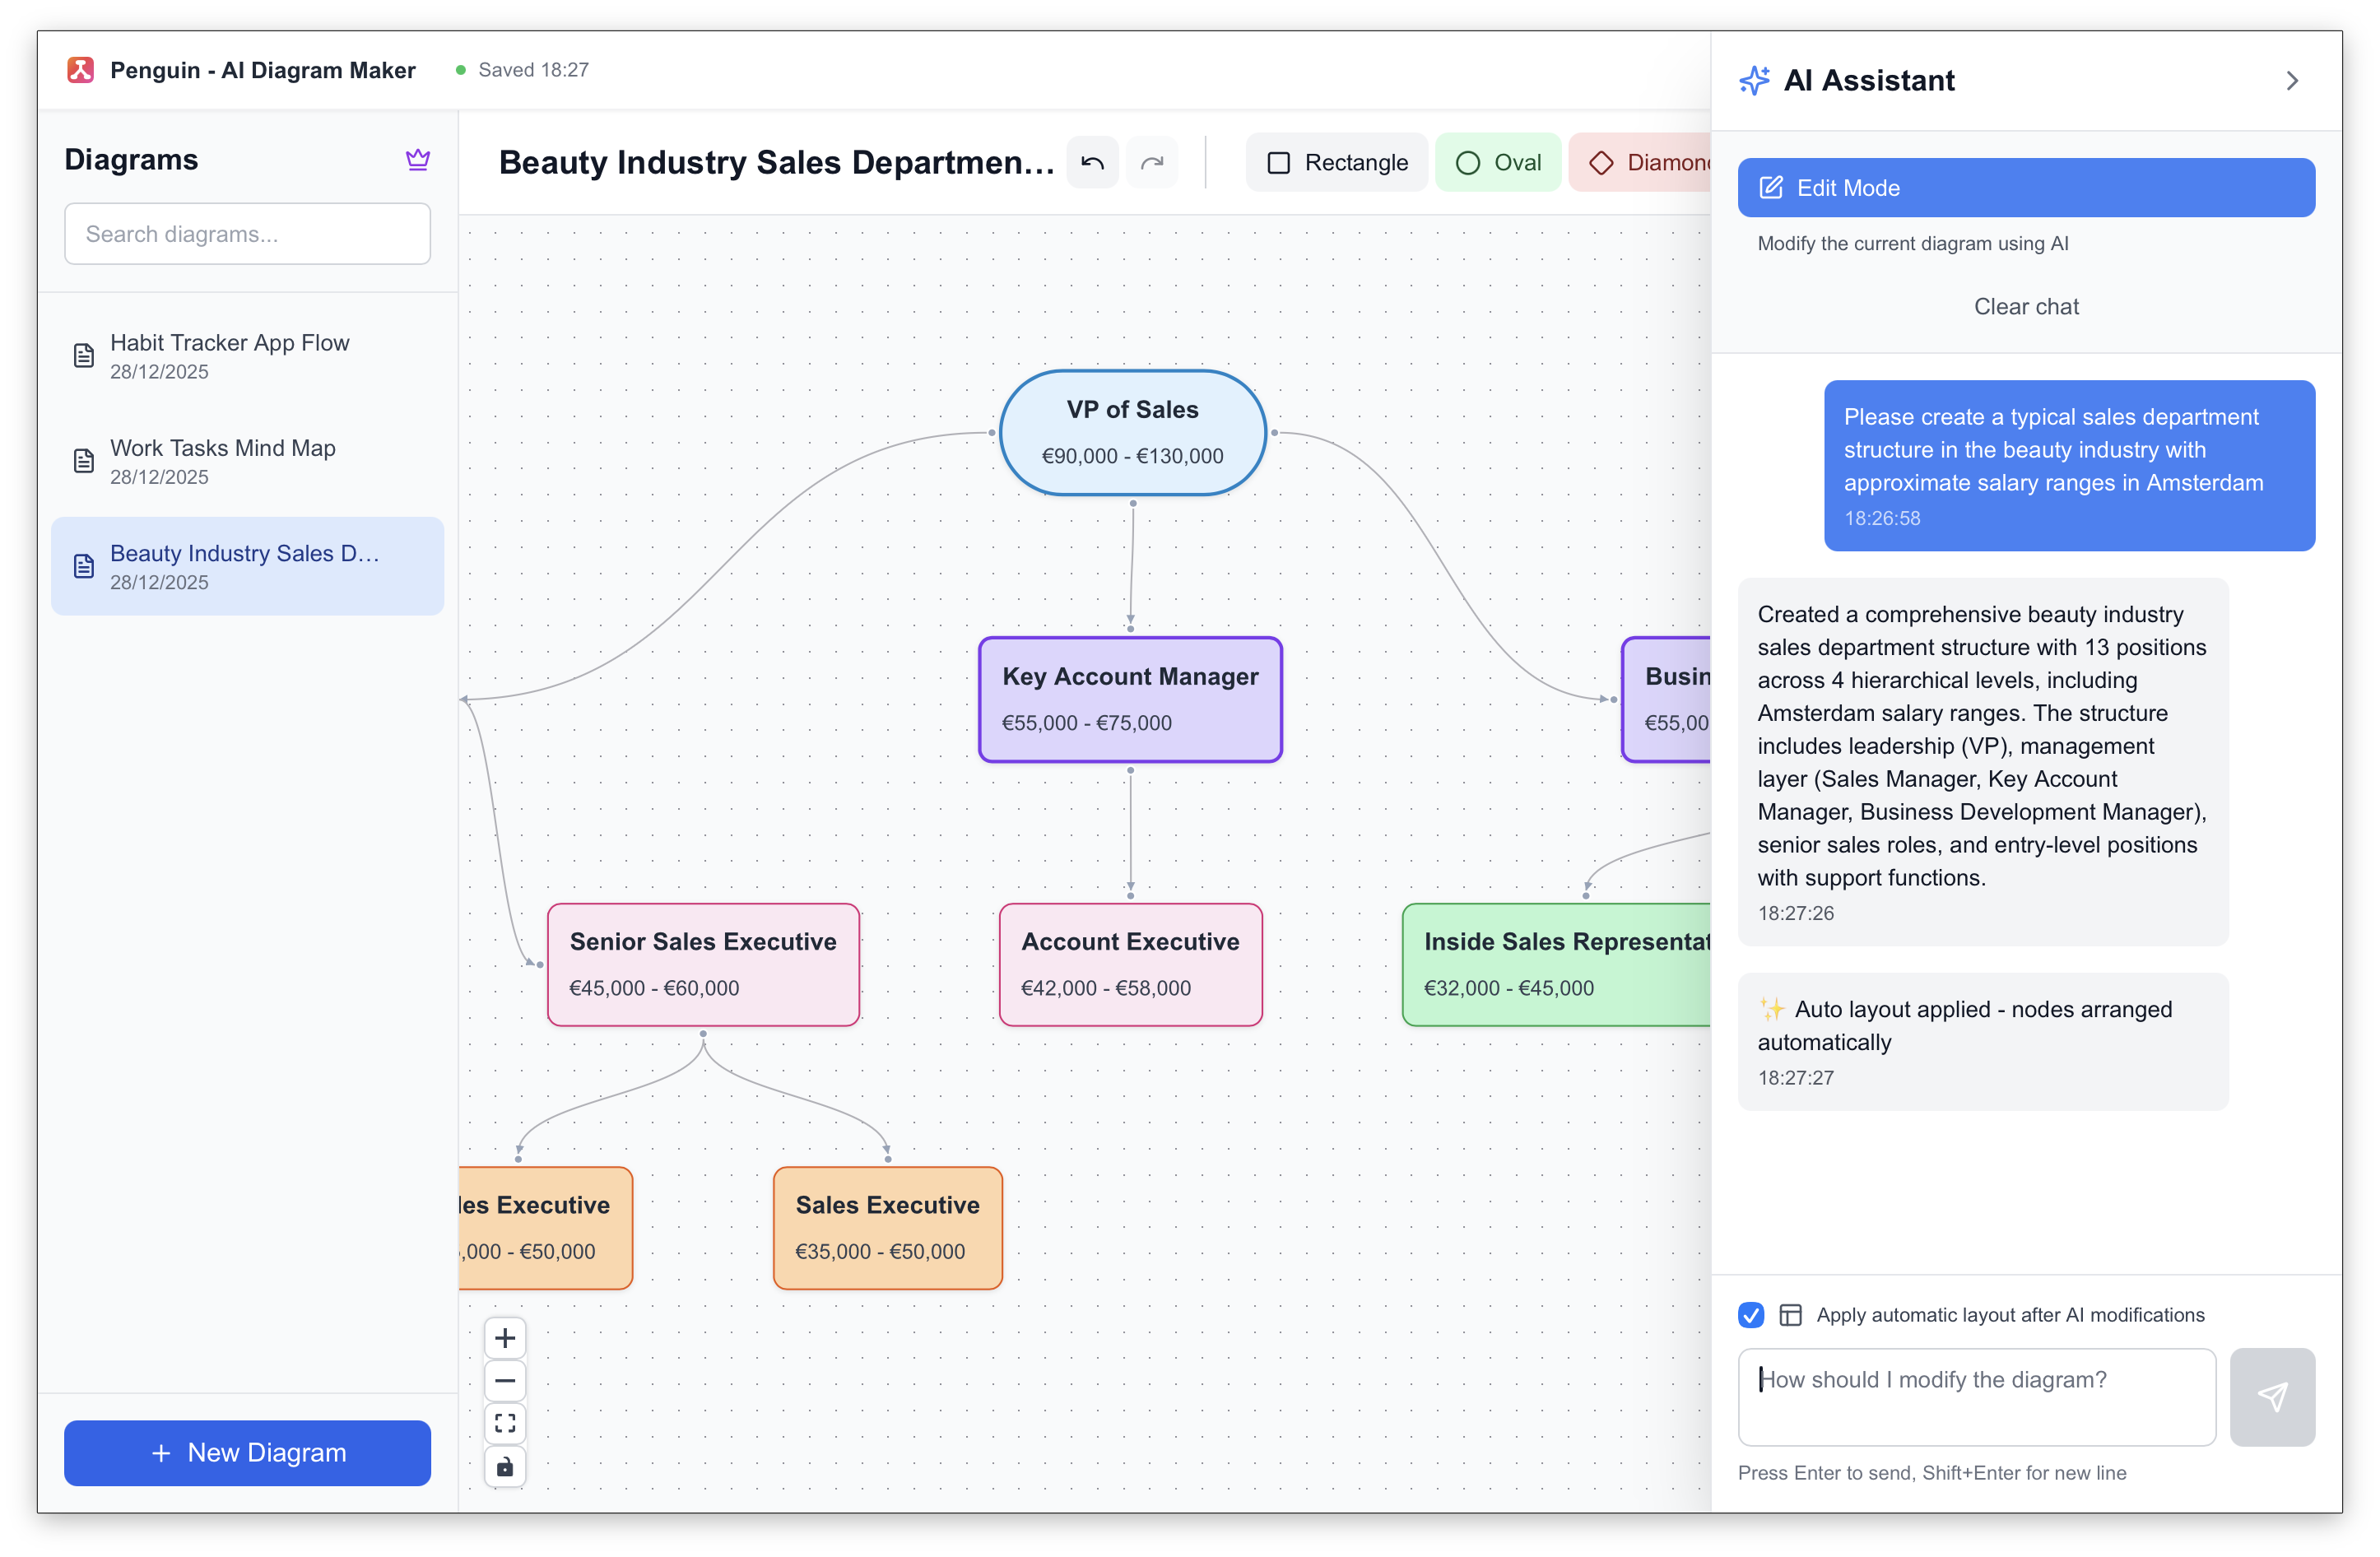Lock the canvas with the padlock control

tap(505, 1466)
